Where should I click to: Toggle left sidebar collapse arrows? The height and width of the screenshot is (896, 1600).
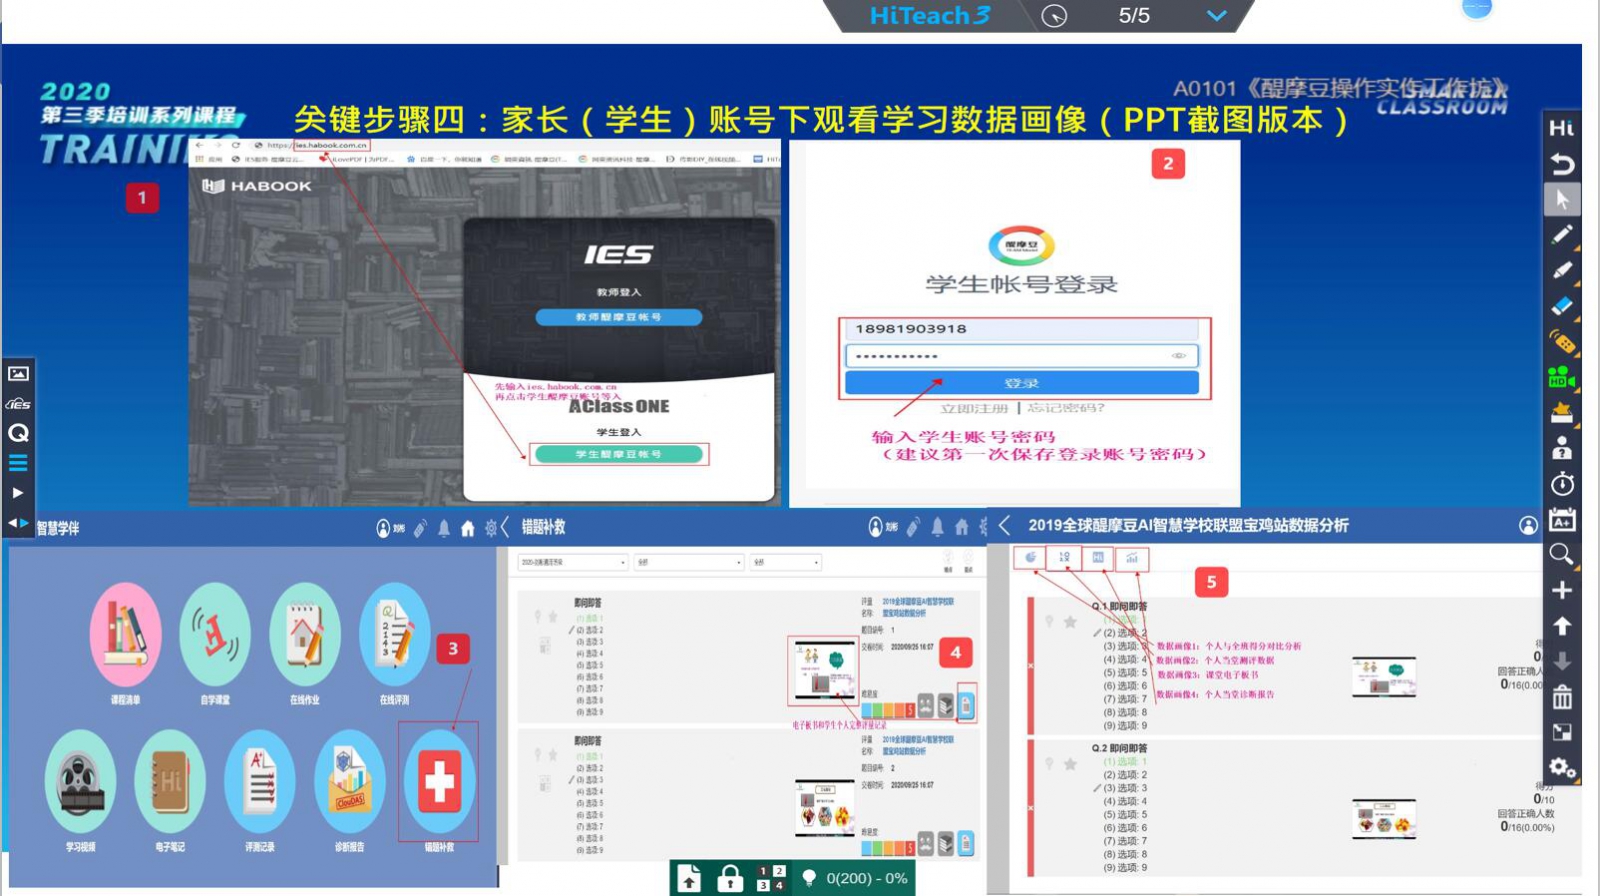(x=18, y=523)
